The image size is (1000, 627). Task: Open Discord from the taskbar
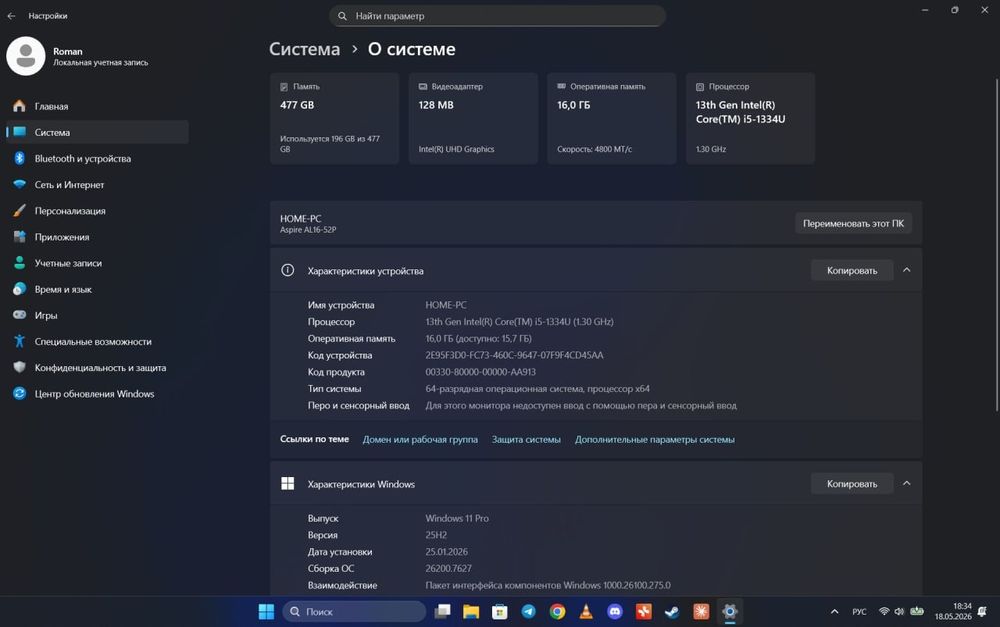[x=614, y=612]
